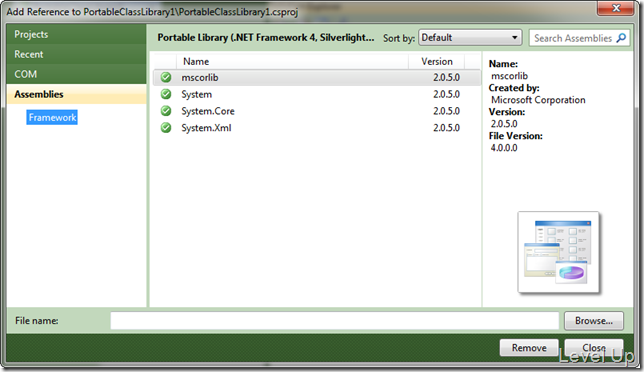The image size is (644, 372).
Task: Click green check icon next to mscorlib
Action: point(166,77)
